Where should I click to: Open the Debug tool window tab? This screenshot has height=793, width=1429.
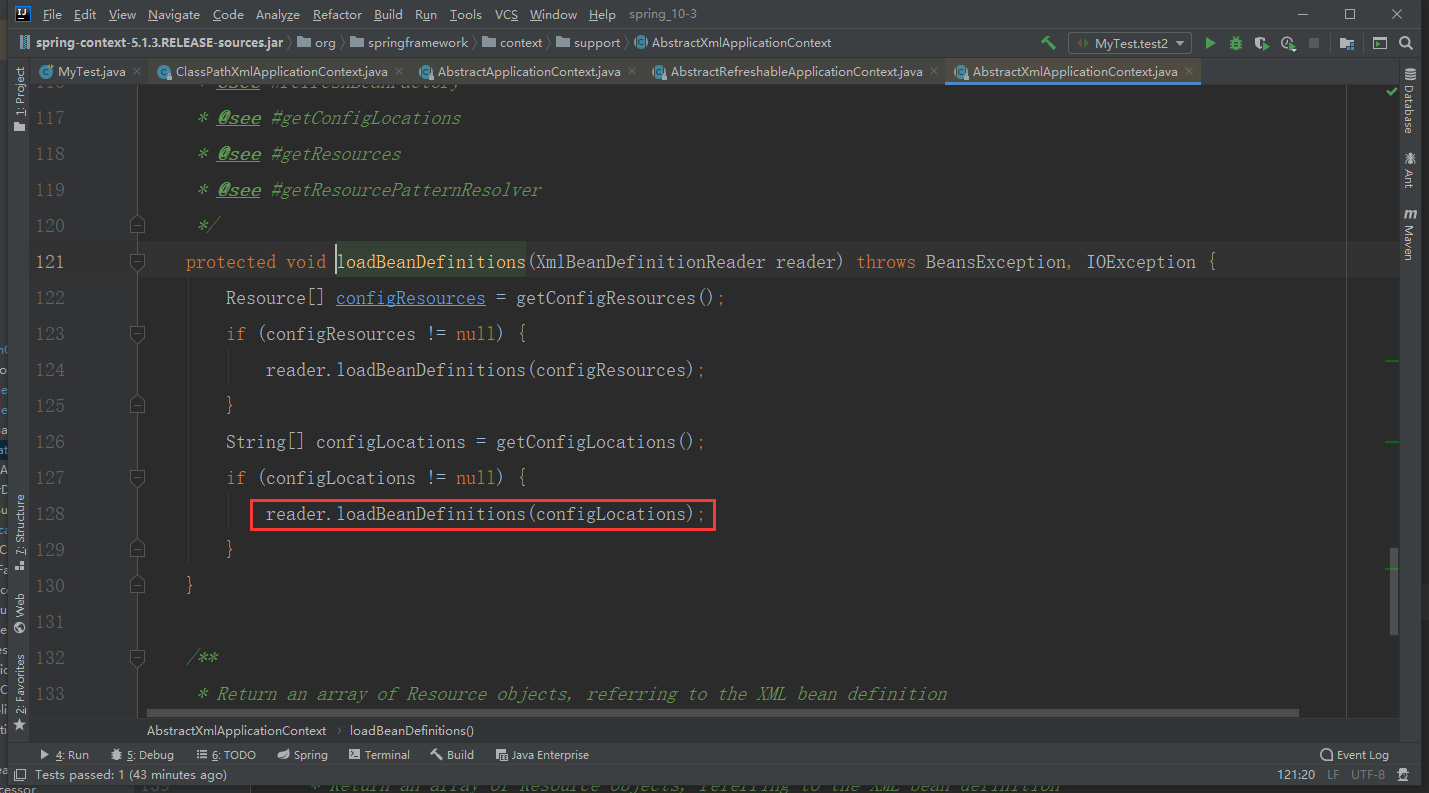click(142, 755)
